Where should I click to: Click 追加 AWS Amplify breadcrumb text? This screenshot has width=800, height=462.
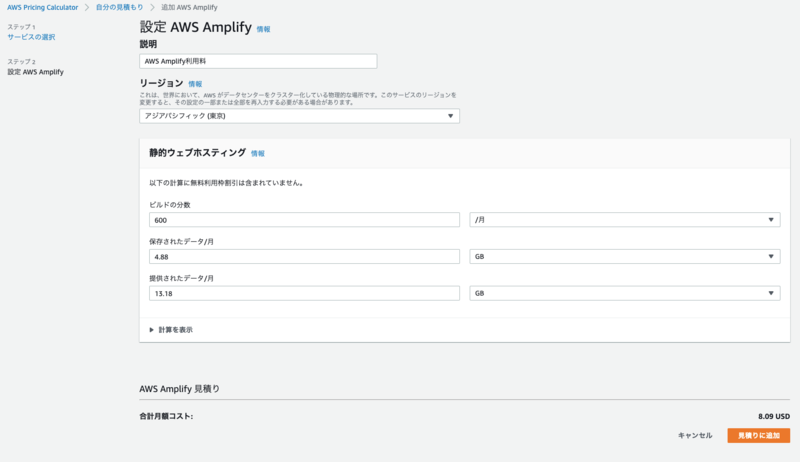point(189,8)
